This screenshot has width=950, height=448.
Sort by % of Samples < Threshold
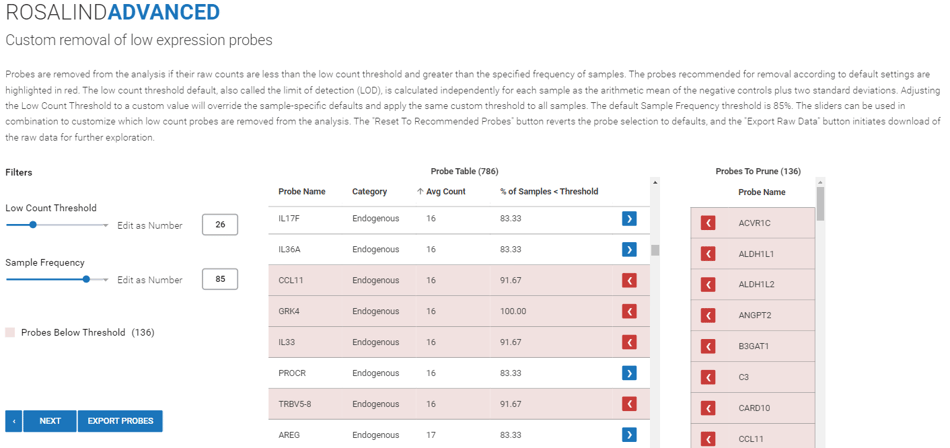point(549,192)
